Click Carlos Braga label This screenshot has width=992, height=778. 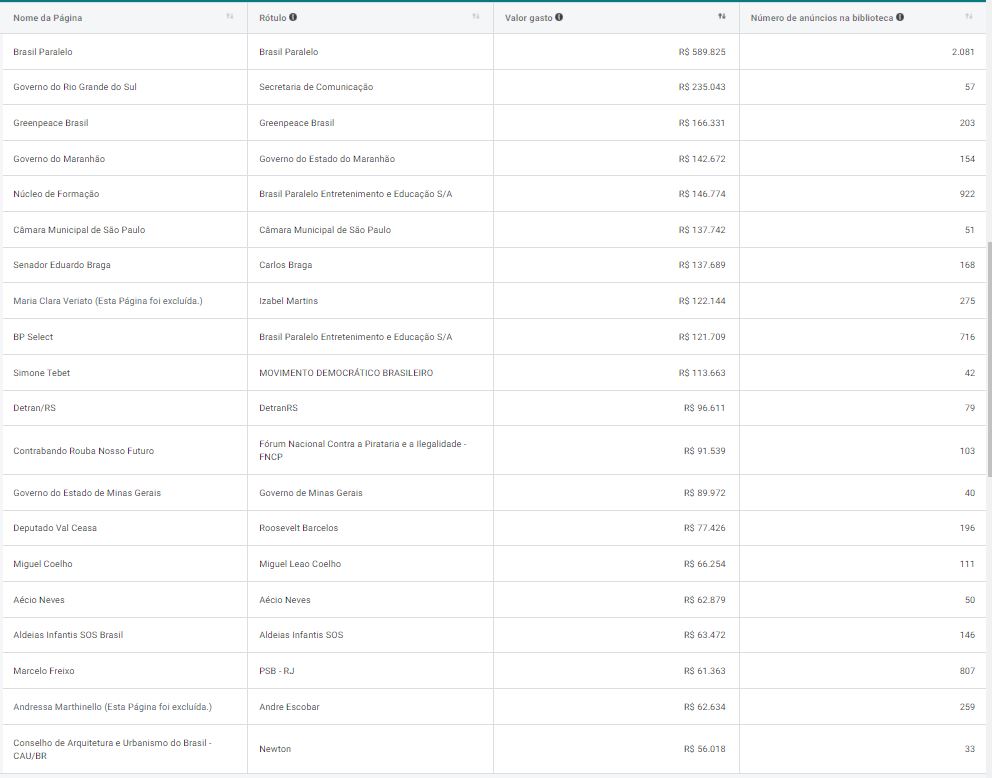pos(286,264)
